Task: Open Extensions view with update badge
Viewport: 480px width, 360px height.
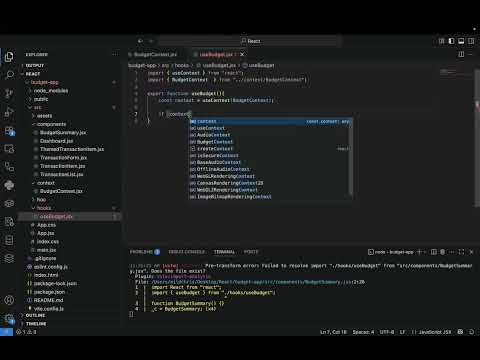Action: coord(9,131)
